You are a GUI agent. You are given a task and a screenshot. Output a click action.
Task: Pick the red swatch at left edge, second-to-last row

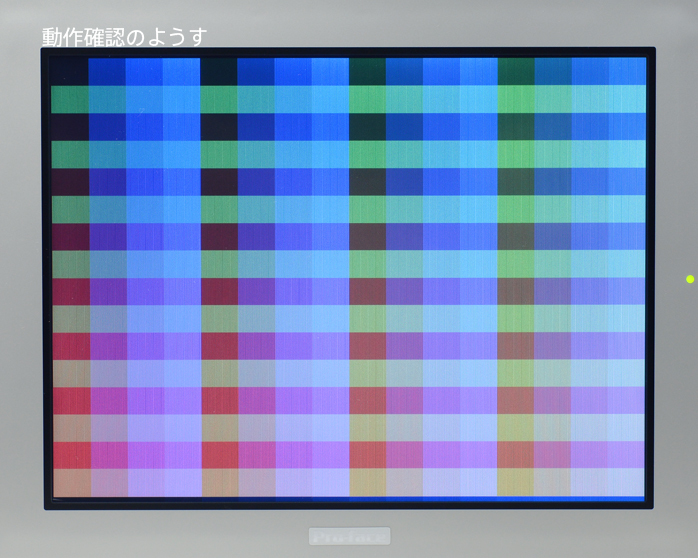[69, 454]
